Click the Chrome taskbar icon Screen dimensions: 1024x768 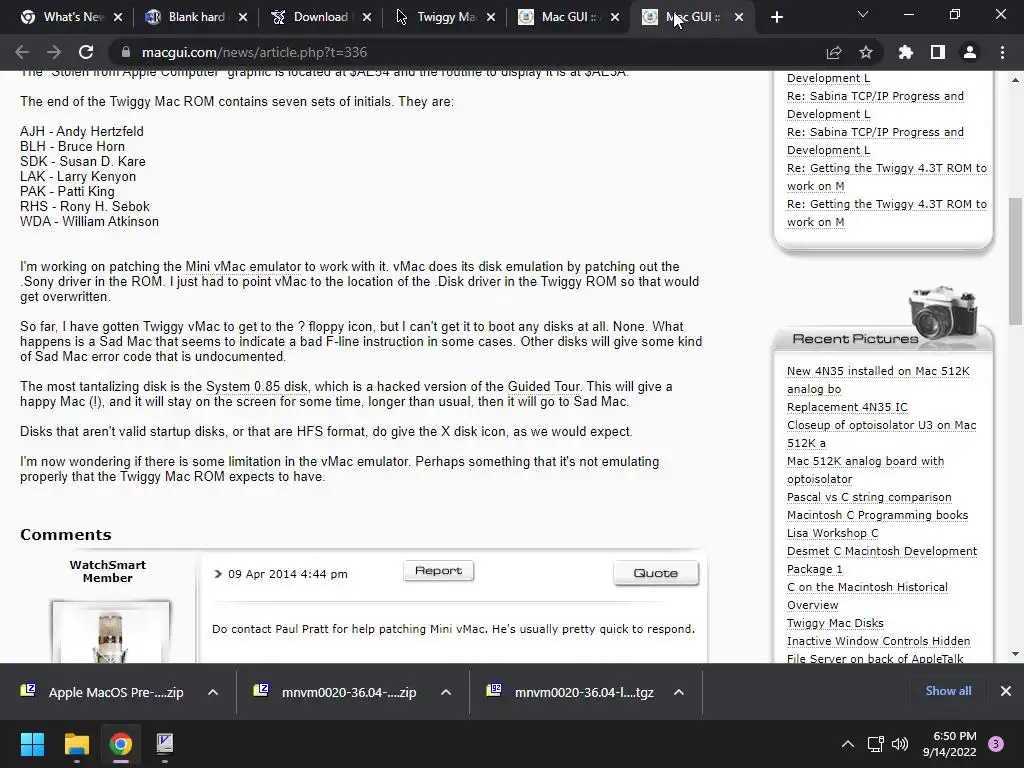click(121, 744)
